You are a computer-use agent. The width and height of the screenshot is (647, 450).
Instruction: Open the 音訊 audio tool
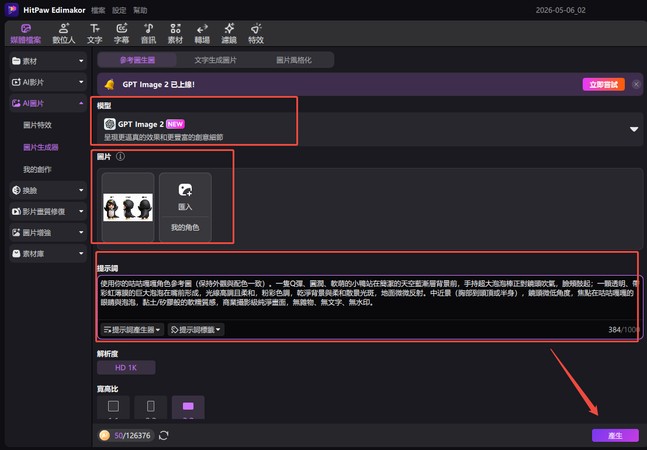149,34
